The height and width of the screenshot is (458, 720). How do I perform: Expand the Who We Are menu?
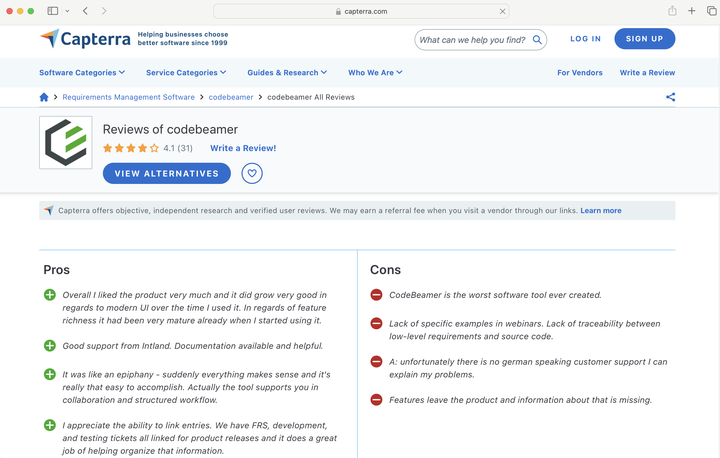[375, 73]
